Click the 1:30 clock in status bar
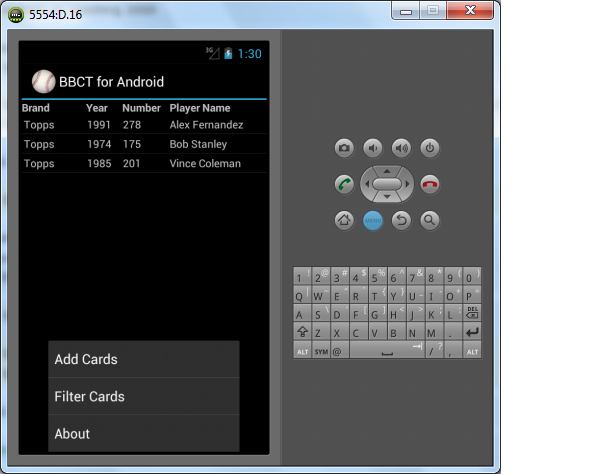614x474 pixels. (249, 53)
